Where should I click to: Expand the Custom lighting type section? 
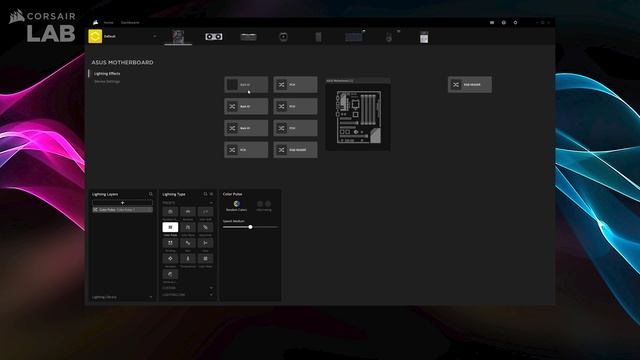211,288
